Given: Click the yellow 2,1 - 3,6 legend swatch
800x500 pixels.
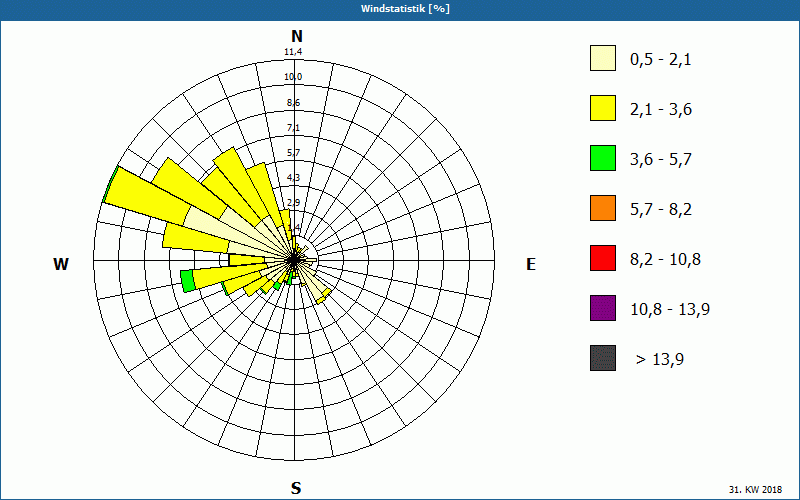Looking at the screenshot, I should click(x=603, y=108).
